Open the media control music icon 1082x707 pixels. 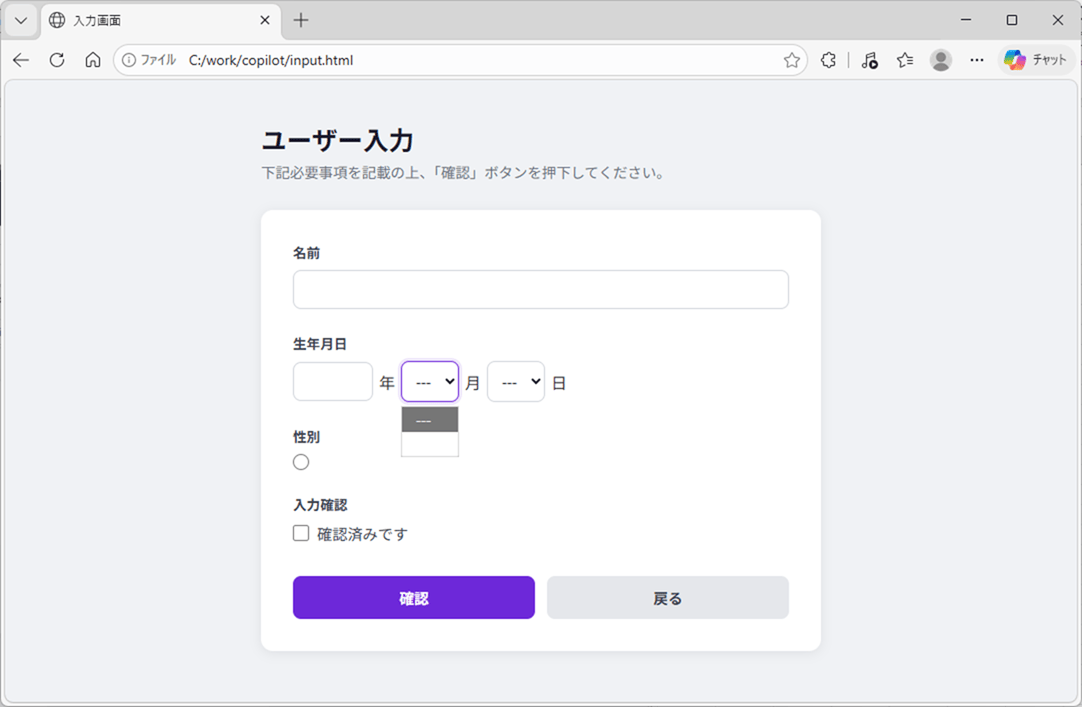(869, 60)
